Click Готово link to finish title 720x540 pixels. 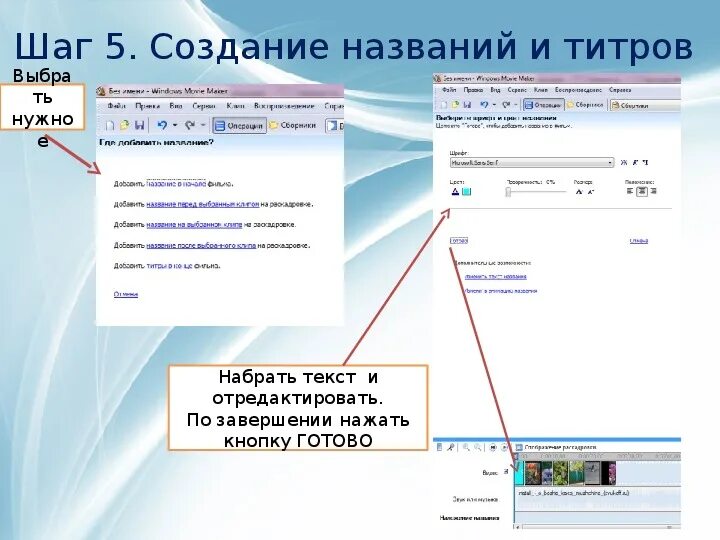pos(459,241)
